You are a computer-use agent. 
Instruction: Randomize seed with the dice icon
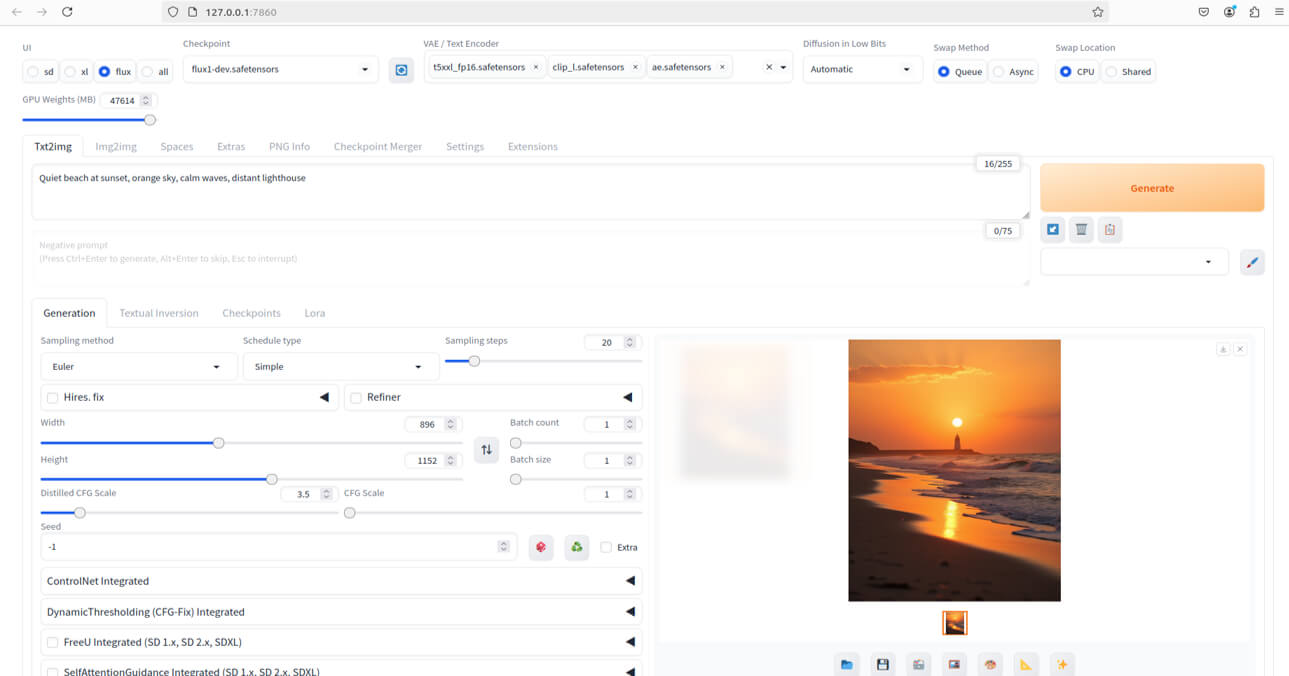[x=541, y=547]
